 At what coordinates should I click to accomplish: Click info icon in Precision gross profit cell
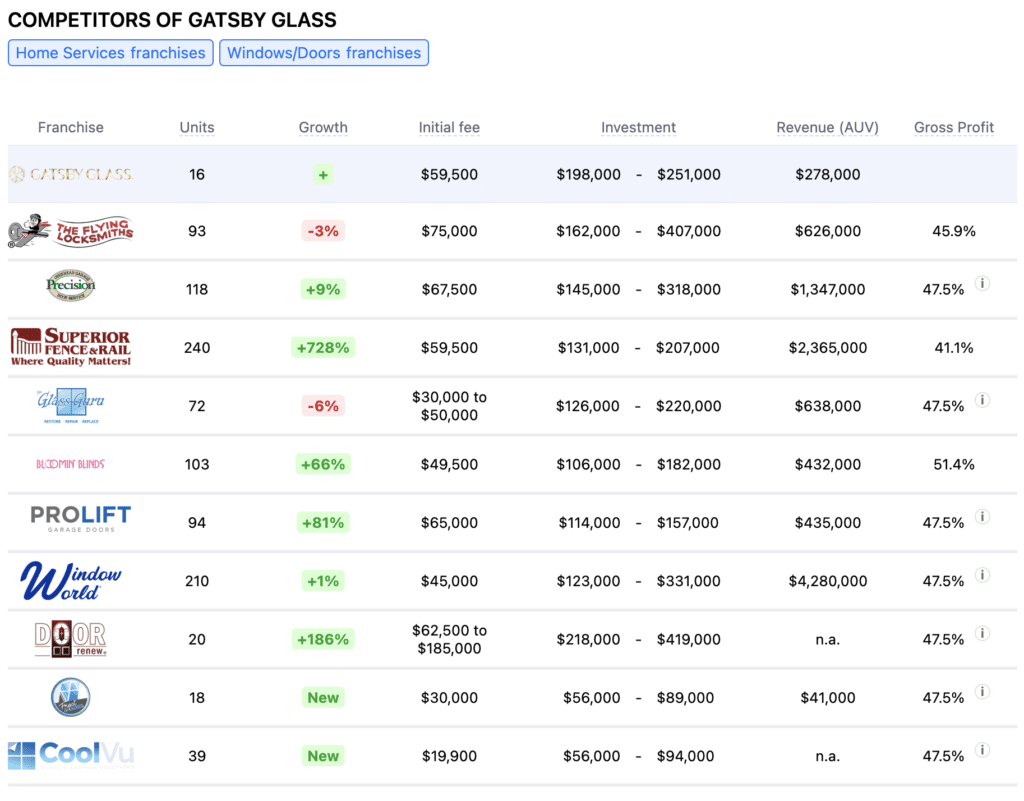point(982,283)
